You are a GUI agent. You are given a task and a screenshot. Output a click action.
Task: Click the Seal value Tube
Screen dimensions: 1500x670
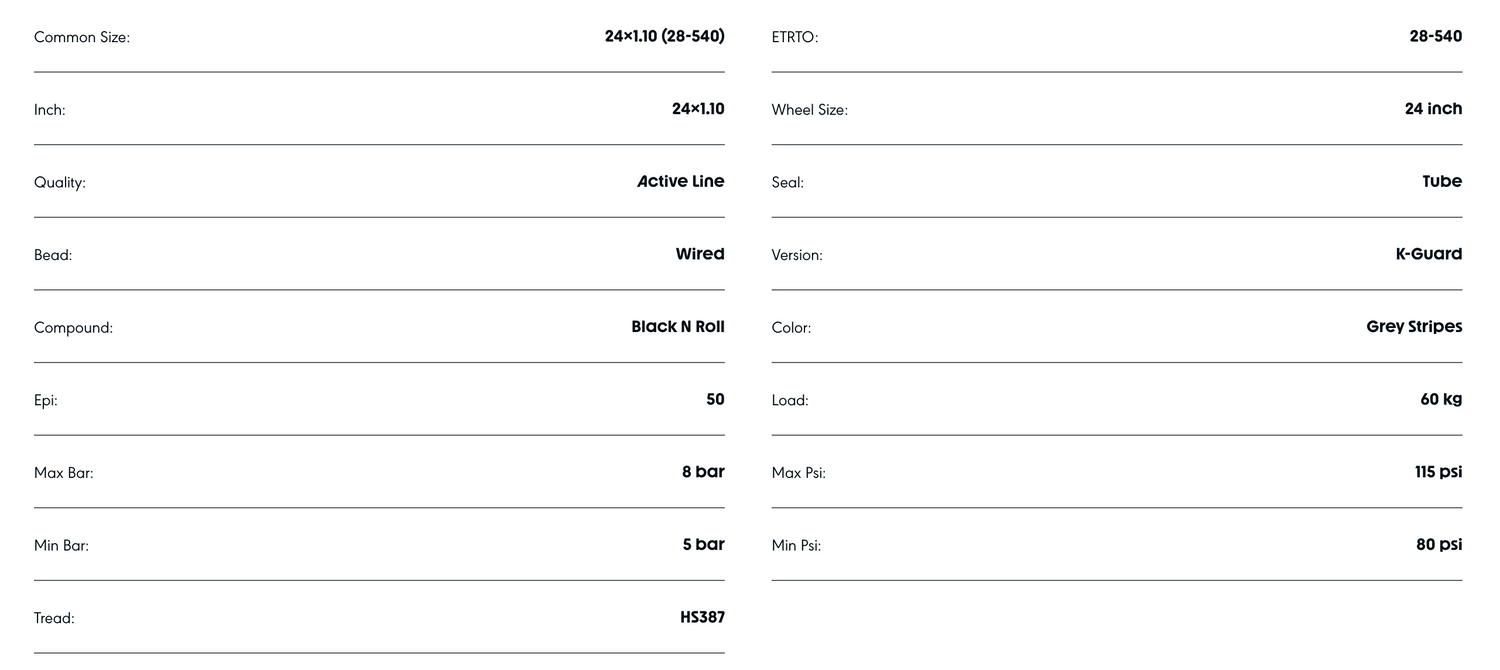click(1442, 181)
